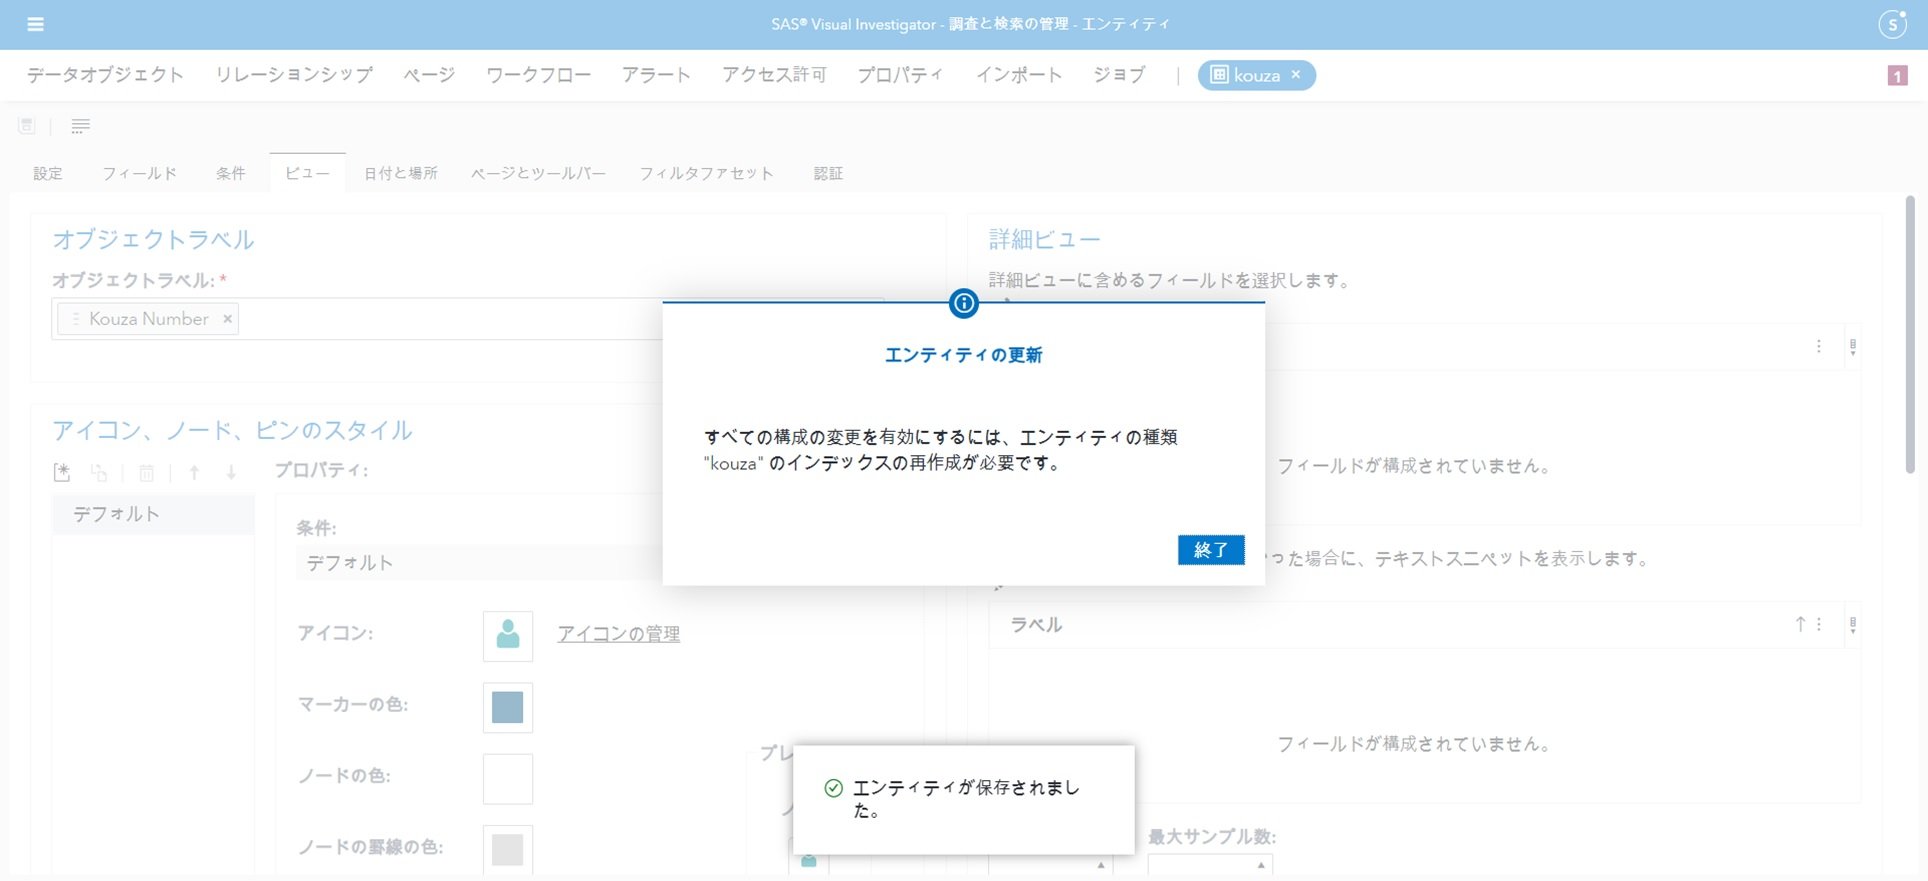The height and width of the screenshot is (881, 1928).
Task: Click sort arrow in ラベル header
Action: 1800,624
